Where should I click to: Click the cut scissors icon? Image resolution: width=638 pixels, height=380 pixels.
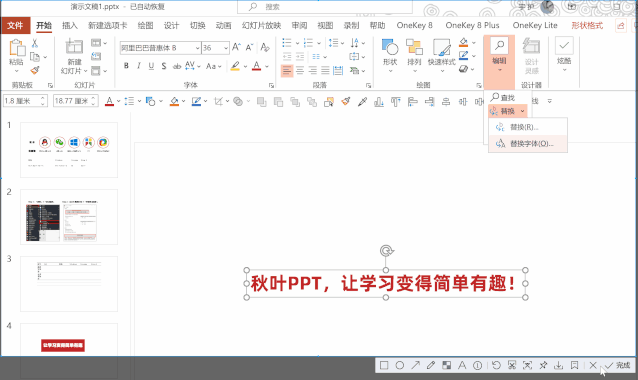(35, 43)
